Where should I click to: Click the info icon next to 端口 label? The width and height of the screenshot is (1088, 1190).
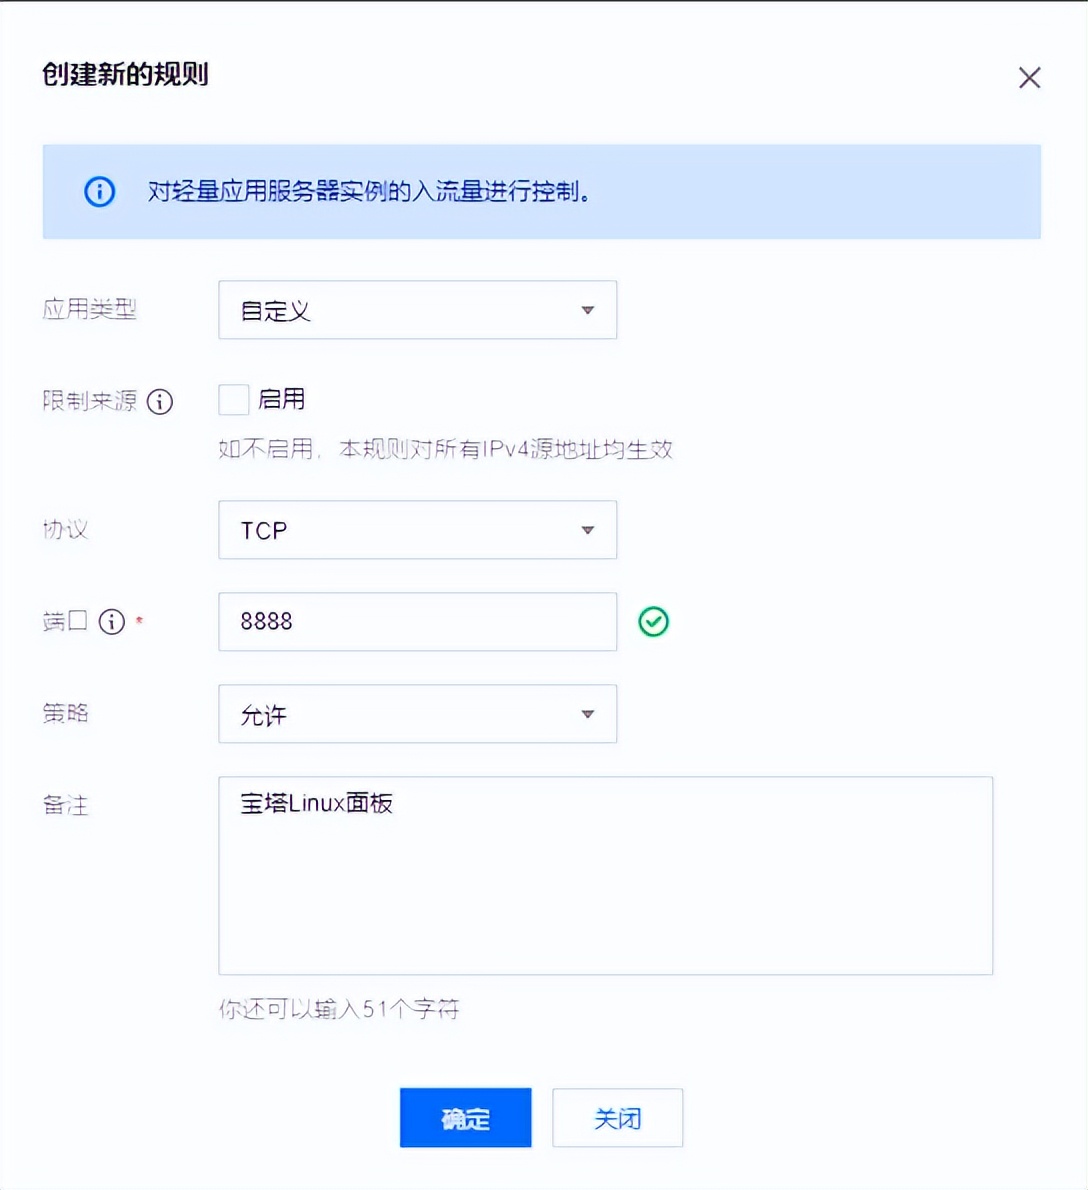pos(112,622)
